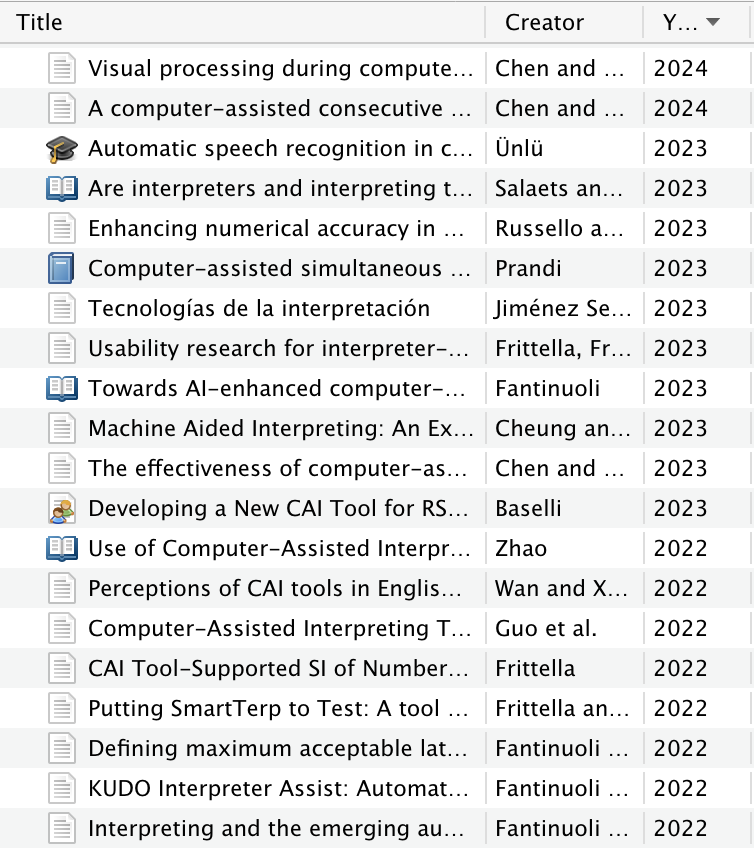754x848 pixels.
Task: Click the article icon next to Tecnologías de la interpretación
Action: 62,309
